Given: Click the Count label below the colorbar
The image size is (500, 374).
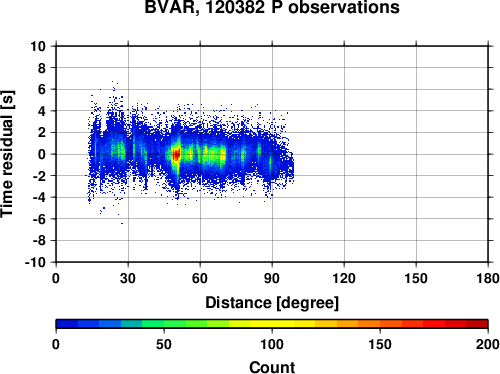Looking at the screenshot, I should pyautogui.click(x=272, y=367).
